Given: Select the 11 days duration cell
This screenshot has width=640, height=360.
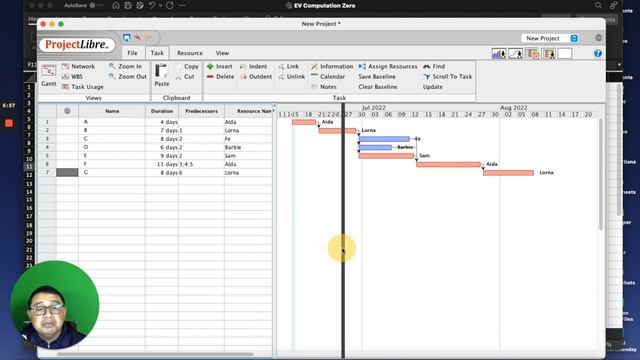Looking at the screenshot, I should (x=162, y=164).
